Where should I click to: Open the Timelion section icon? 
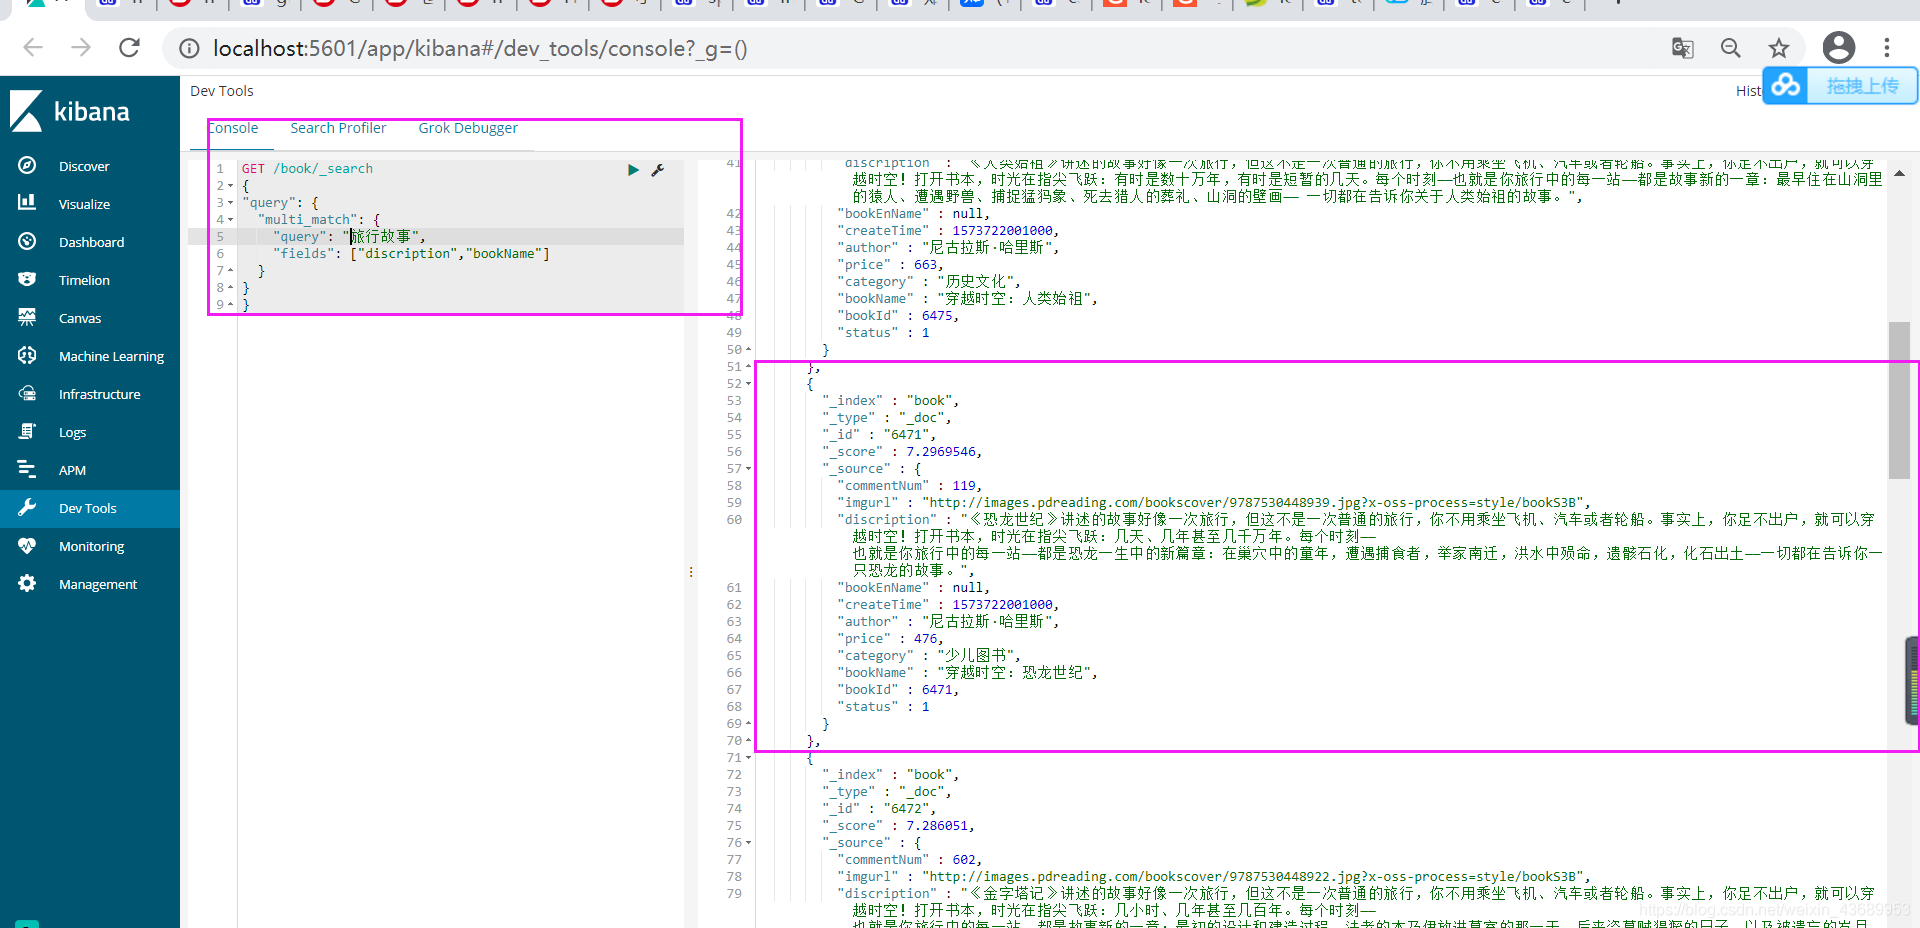27,279
